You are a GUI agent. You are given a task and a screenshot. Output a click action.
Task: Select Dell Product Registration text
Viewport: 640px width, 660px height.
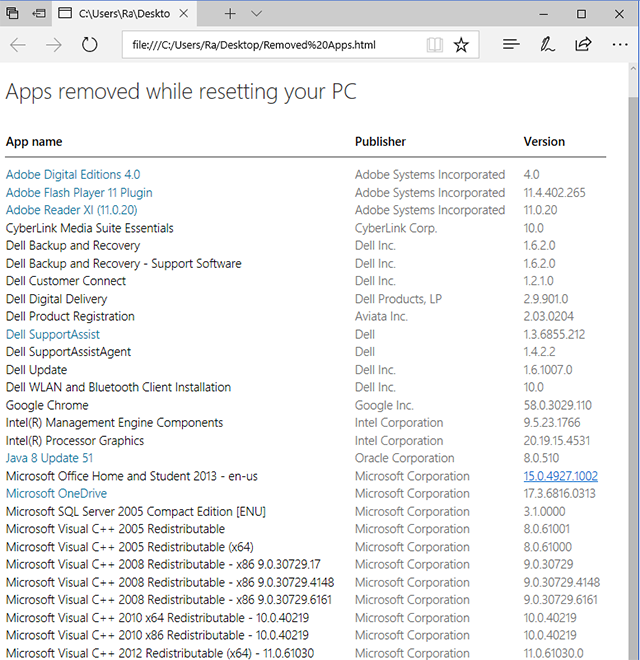point(70,316)
